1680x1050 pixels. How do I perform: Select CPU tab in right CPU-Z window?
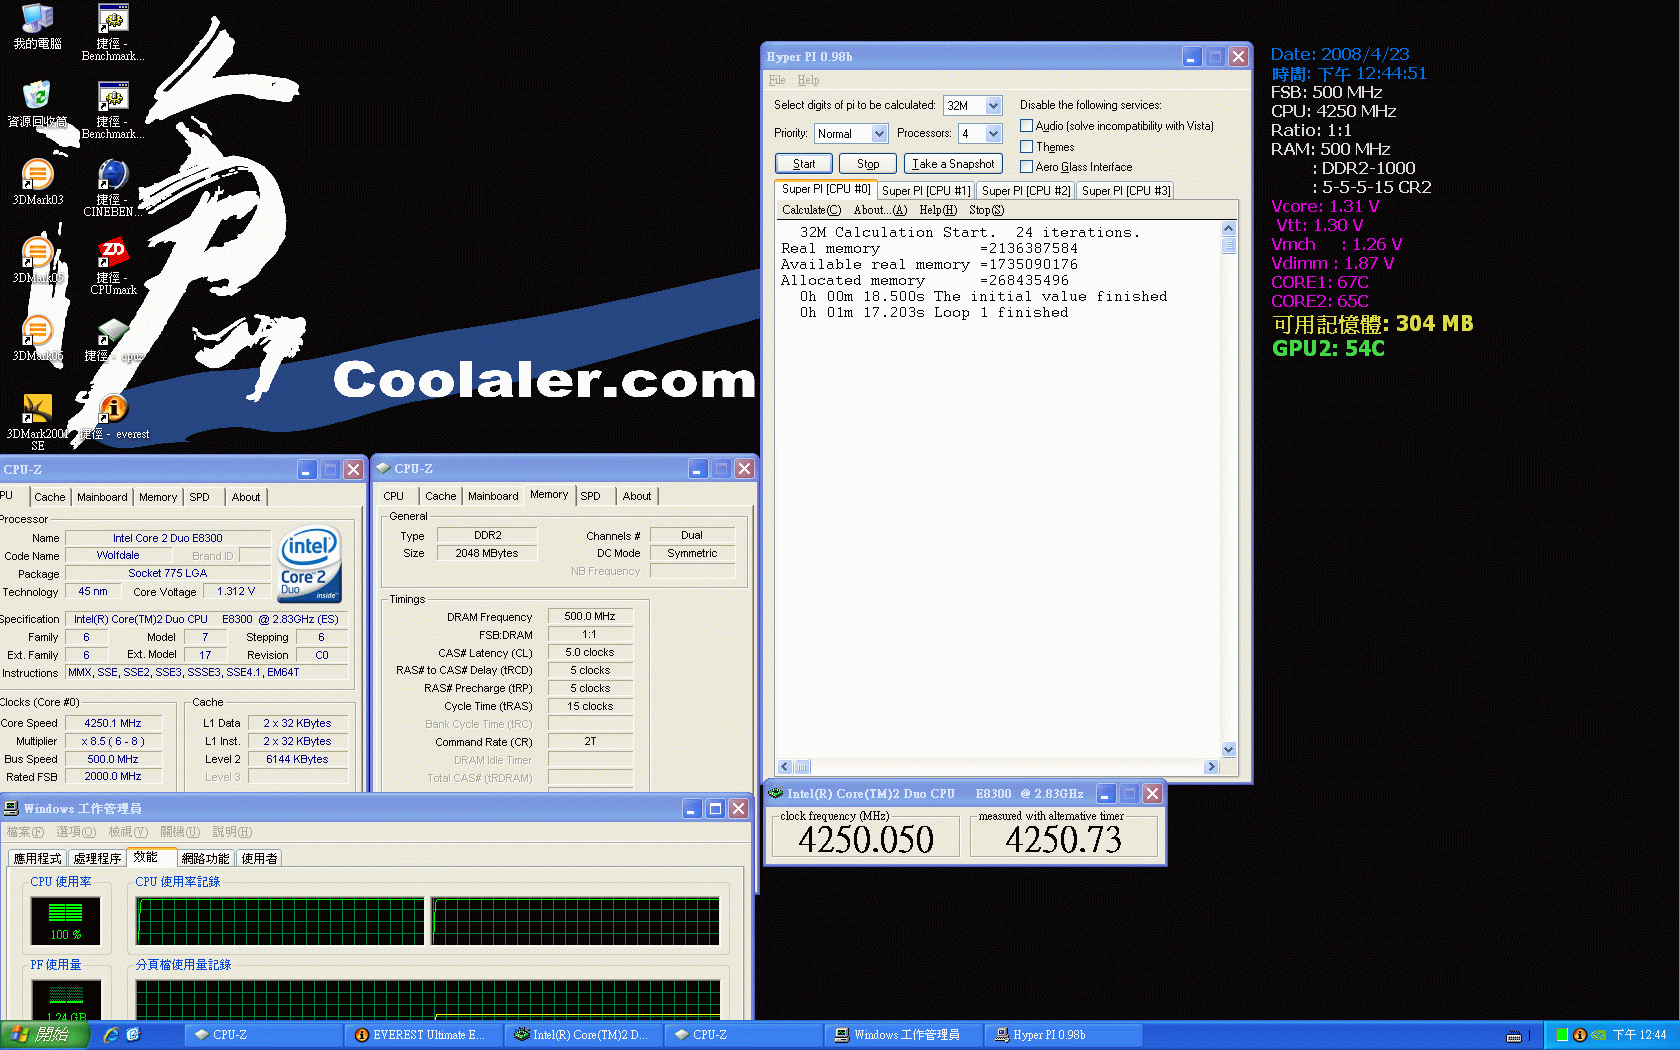[x=394, y=496]
